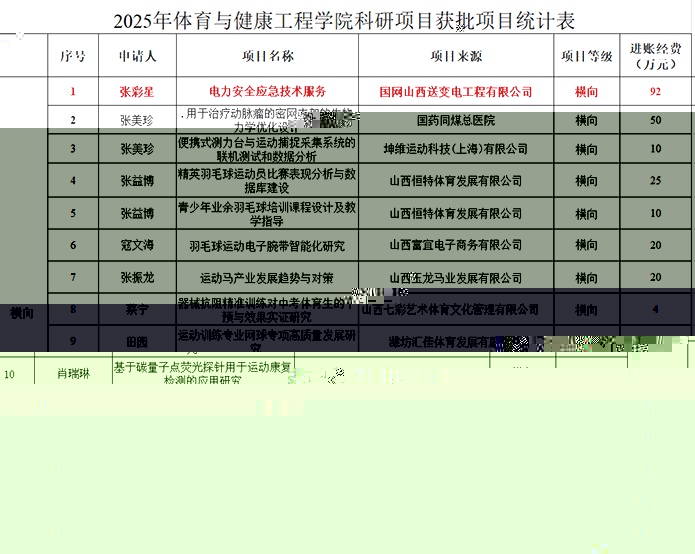This screenshot has height=554, width=695.
Task: Click source cell 山西七彩艺术体育文化管理有限公司
Action: [x=455, y=310]
